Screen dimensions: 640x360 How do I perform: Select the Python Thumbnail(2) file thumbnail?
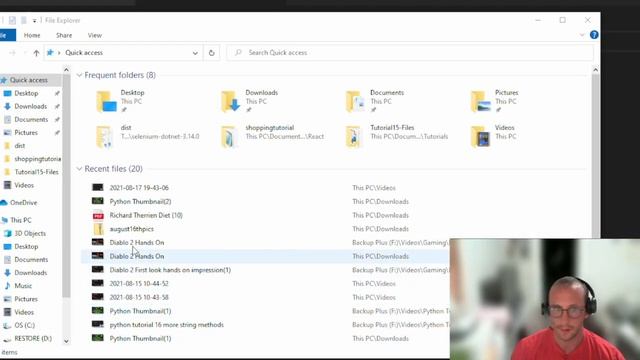[x=98, y=201]
